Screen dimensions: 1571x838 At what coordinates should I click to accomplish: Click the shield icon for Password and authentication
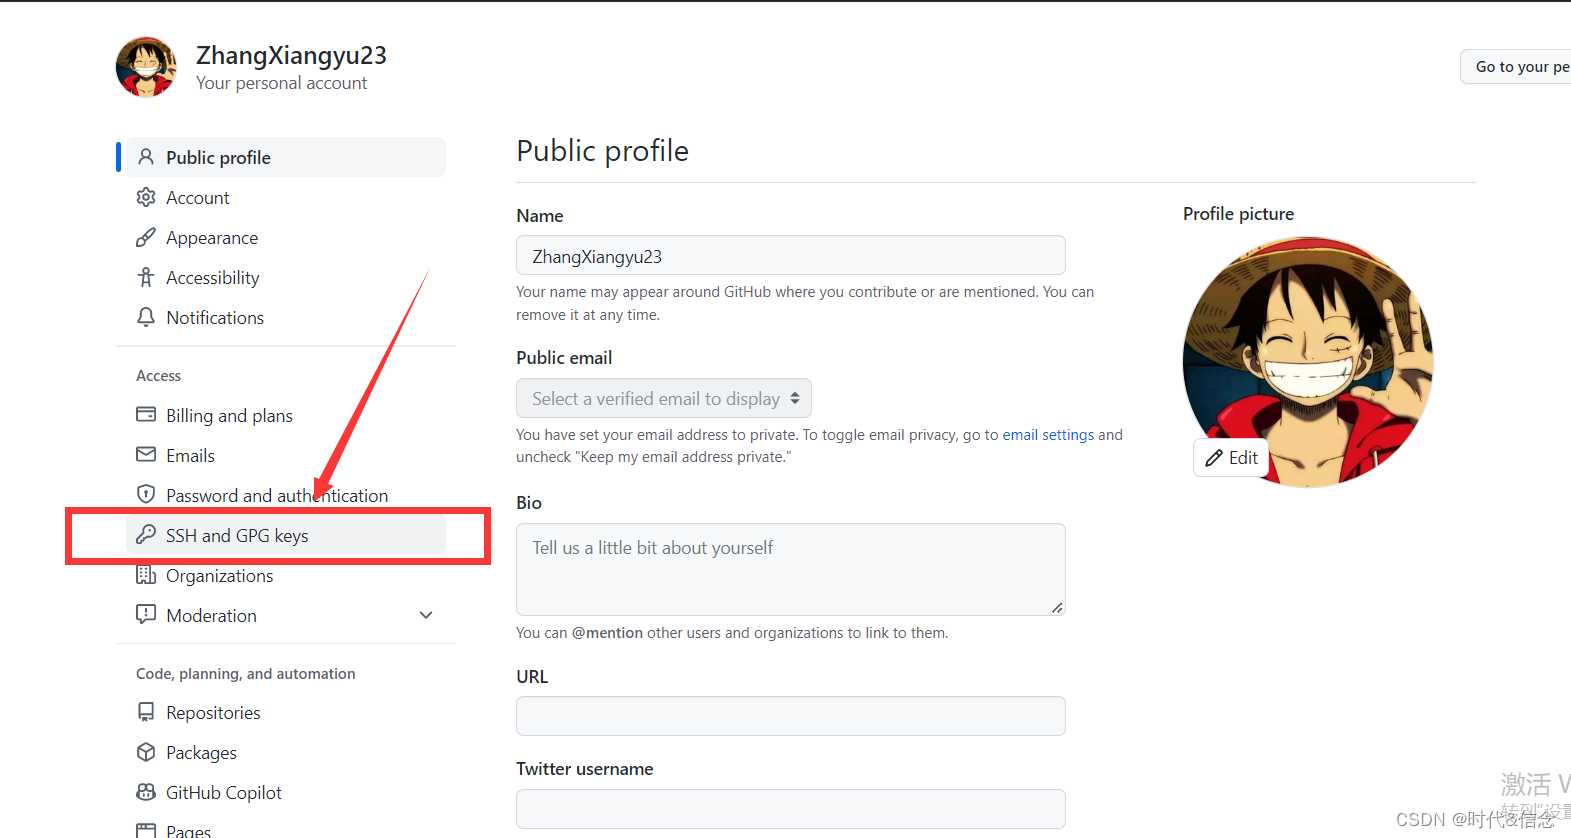tap(146, 495)
